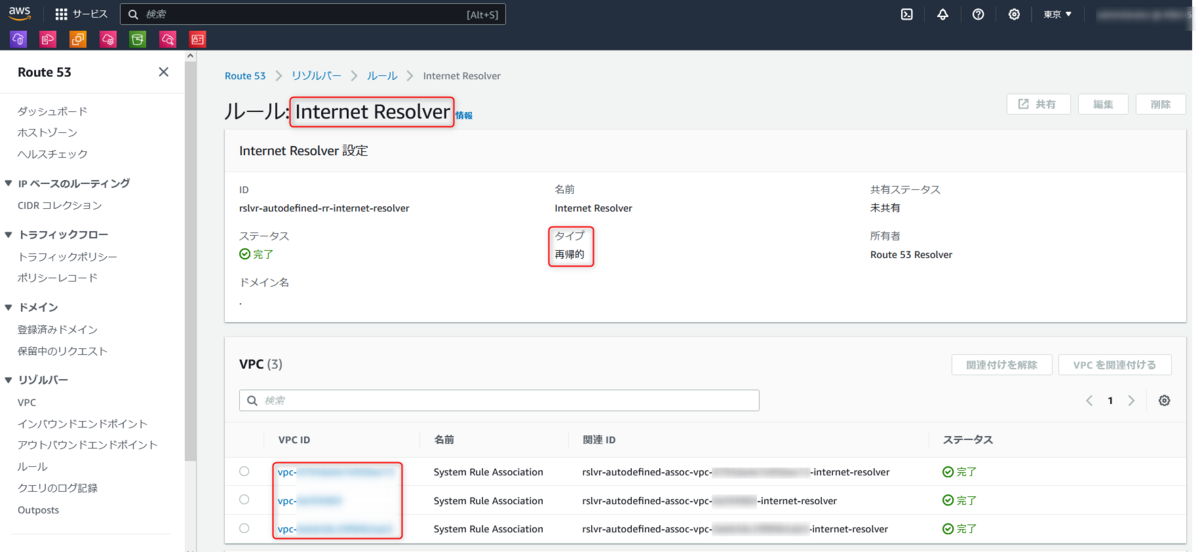Collapse リゾルバー section
The image size is (1200, 552).
8,380
